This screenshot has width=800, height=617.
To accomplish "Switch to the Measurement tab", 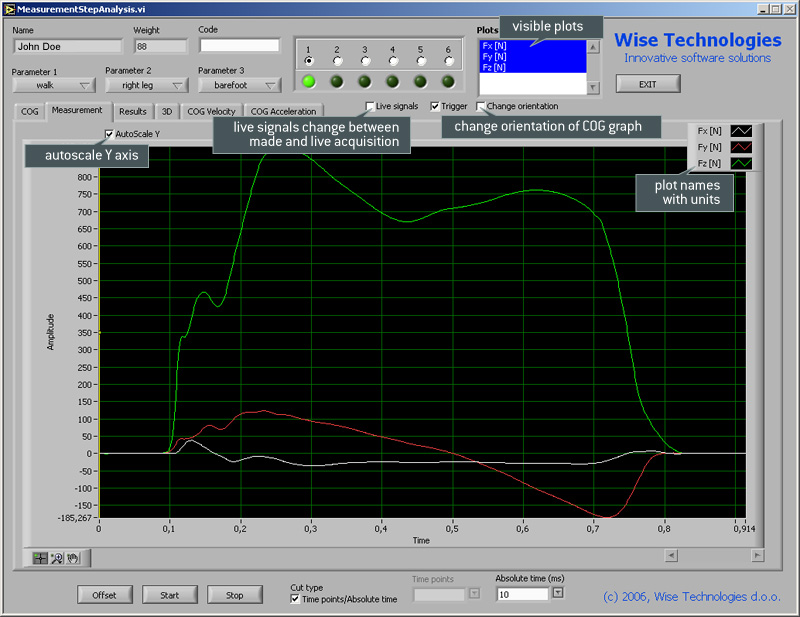I will click(x=77, y=110).
